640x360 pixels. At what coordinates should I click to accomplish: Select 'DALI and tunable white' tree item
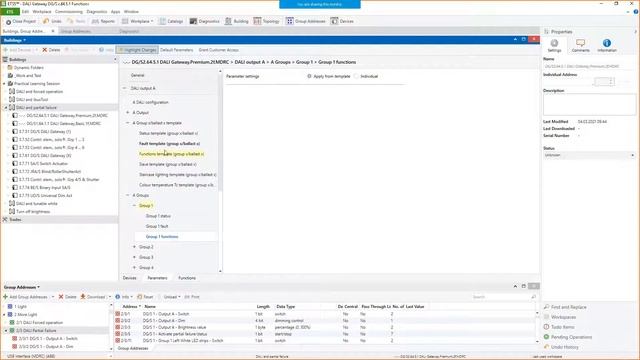37,204
